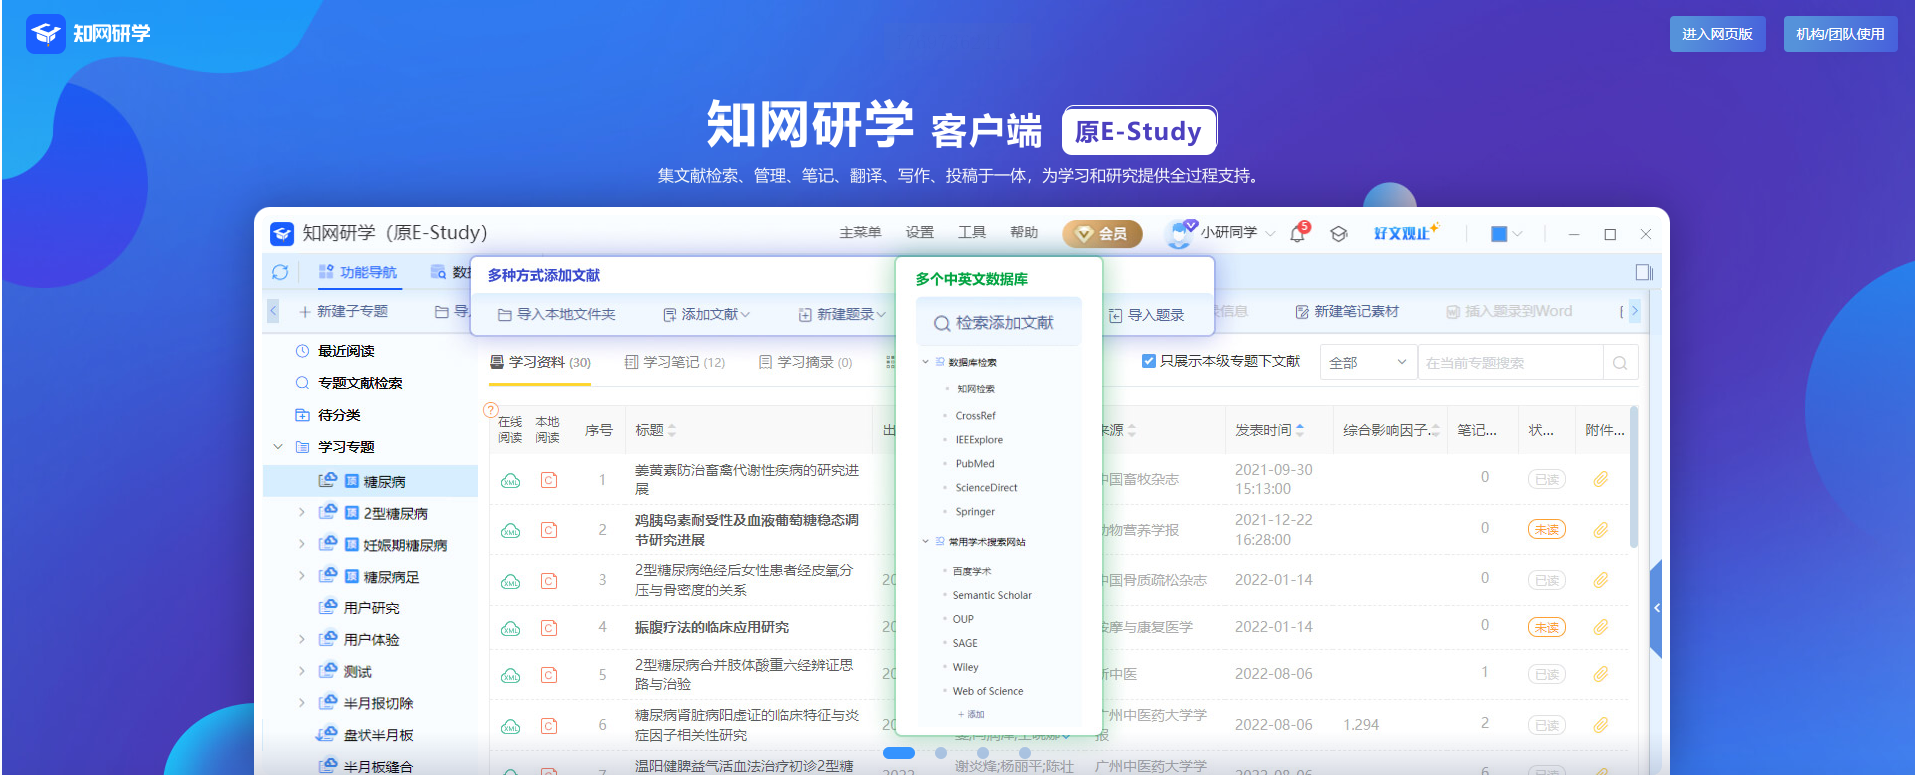The image size is (1915, 777).
Task: Open the 全部 filter dropdown
Action: click(1368, 363)
